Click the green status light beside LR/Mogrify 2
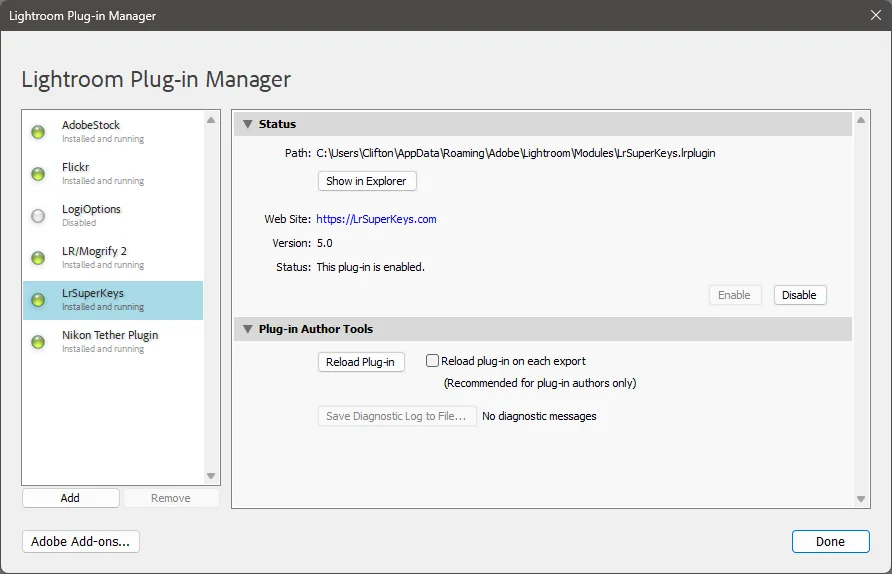Screen dimensions: 892x574 tap(38, 258)
